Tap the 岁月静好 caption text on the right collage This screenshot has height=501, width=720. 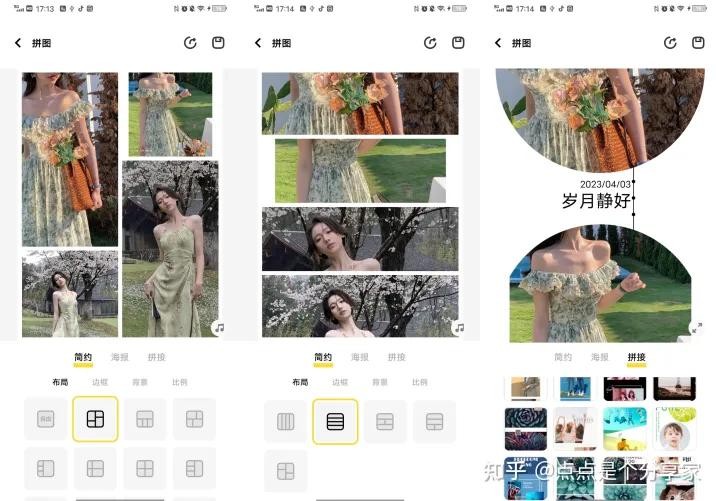coord(596,201)
